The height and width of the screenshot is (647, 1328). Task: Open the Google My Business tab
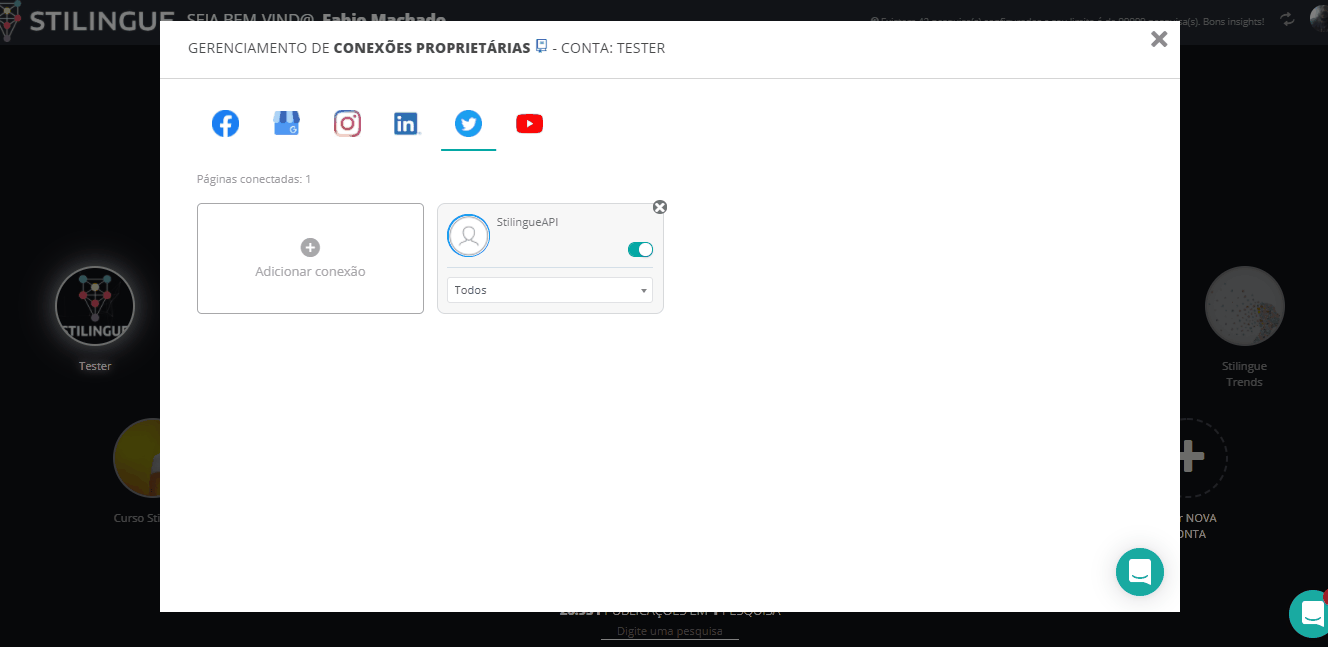coord(286,124)
